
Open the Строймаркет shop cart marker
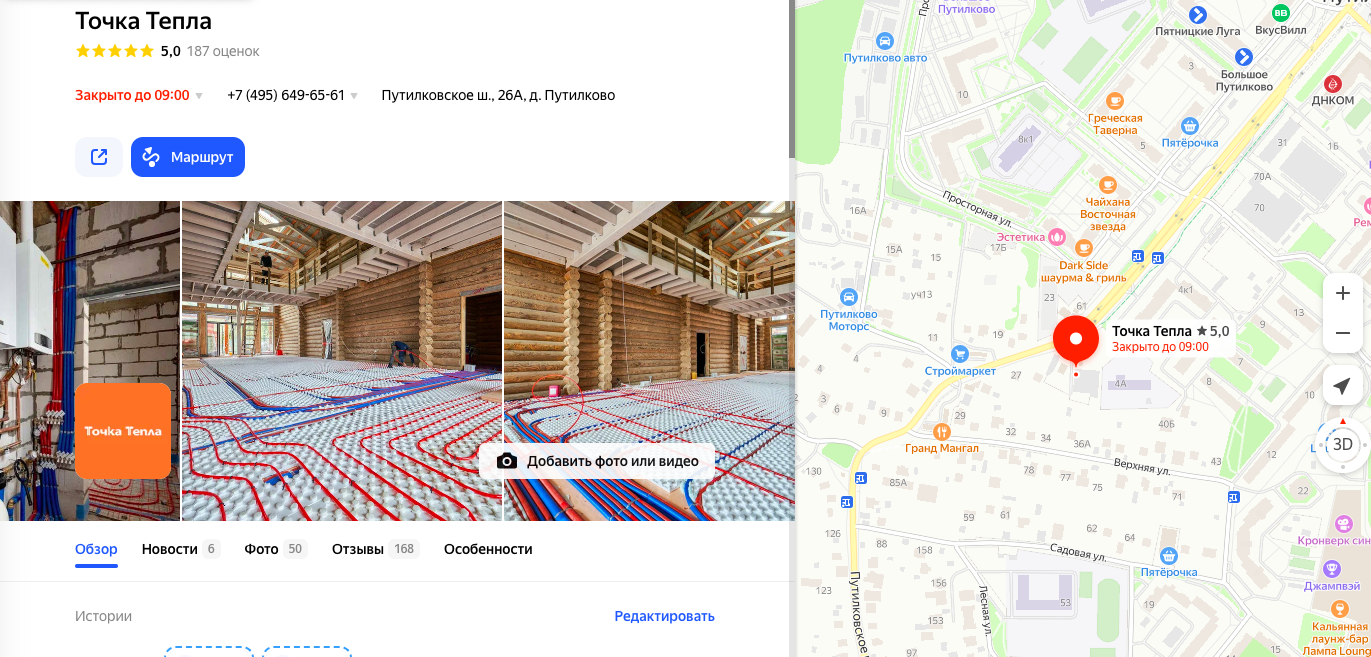pyautogui.click(x=960, y=353)
